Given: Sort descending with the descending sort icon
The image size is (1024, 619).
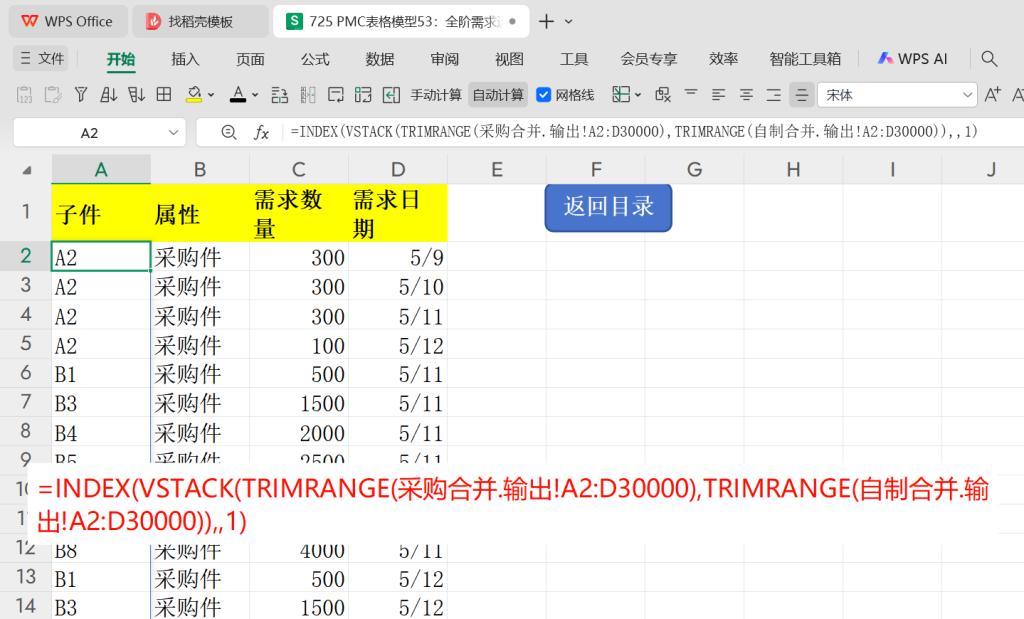Looking at the screenshot, I should [136, 95].
